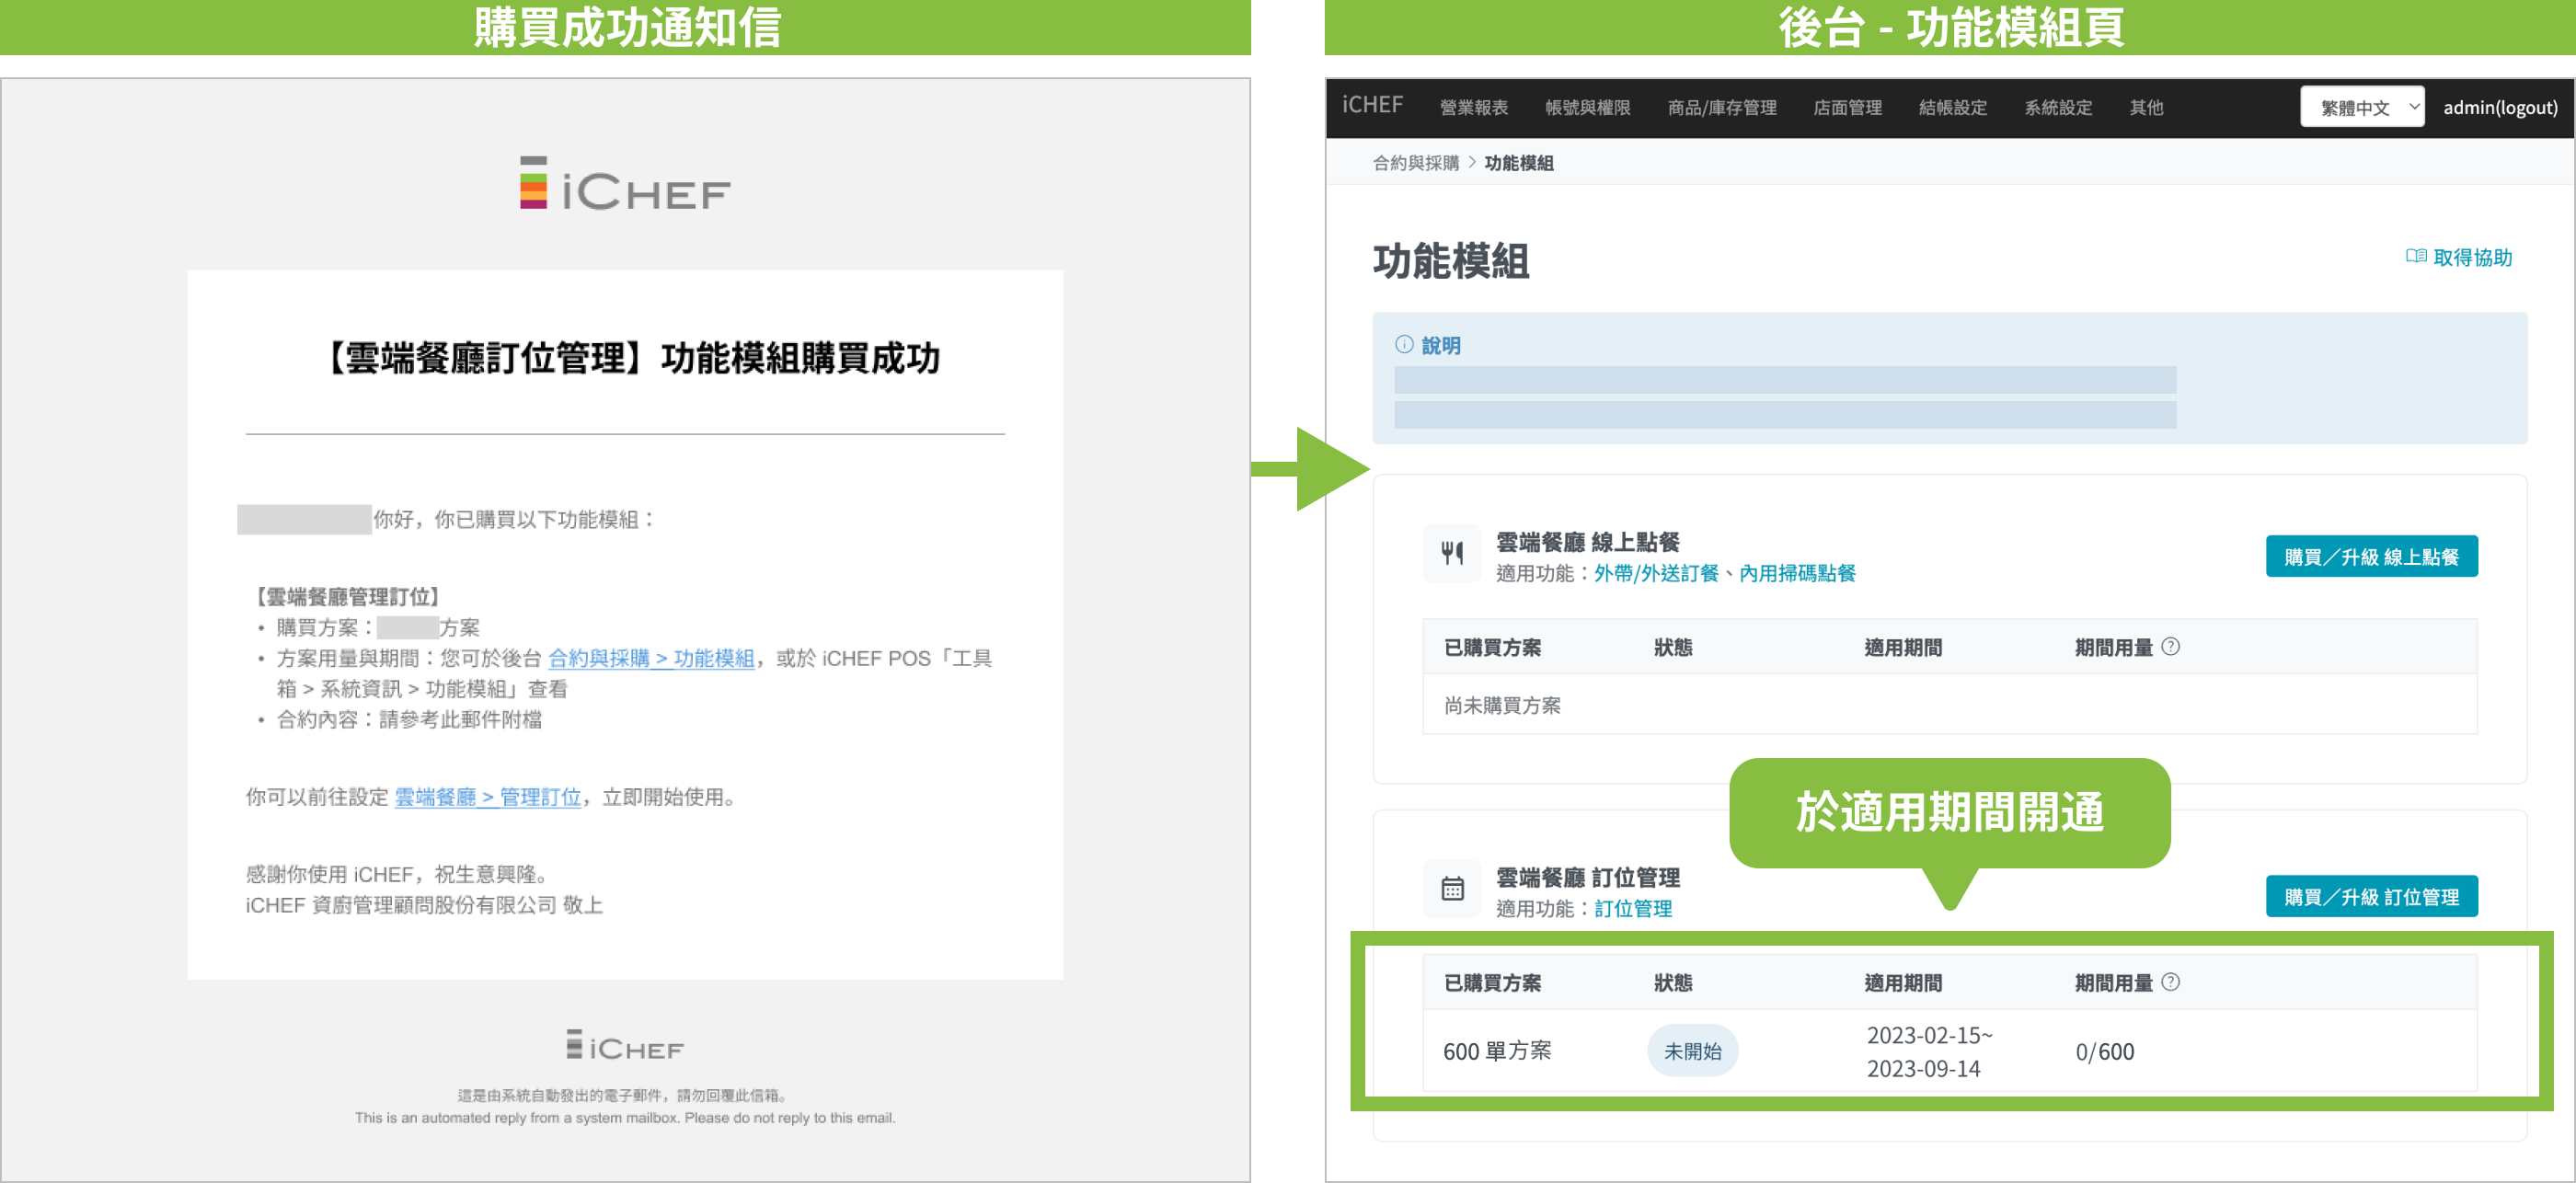2576x1183 pixels.
Task: Click the calendar reservation management icon
Action: (x=1452, y=888)
